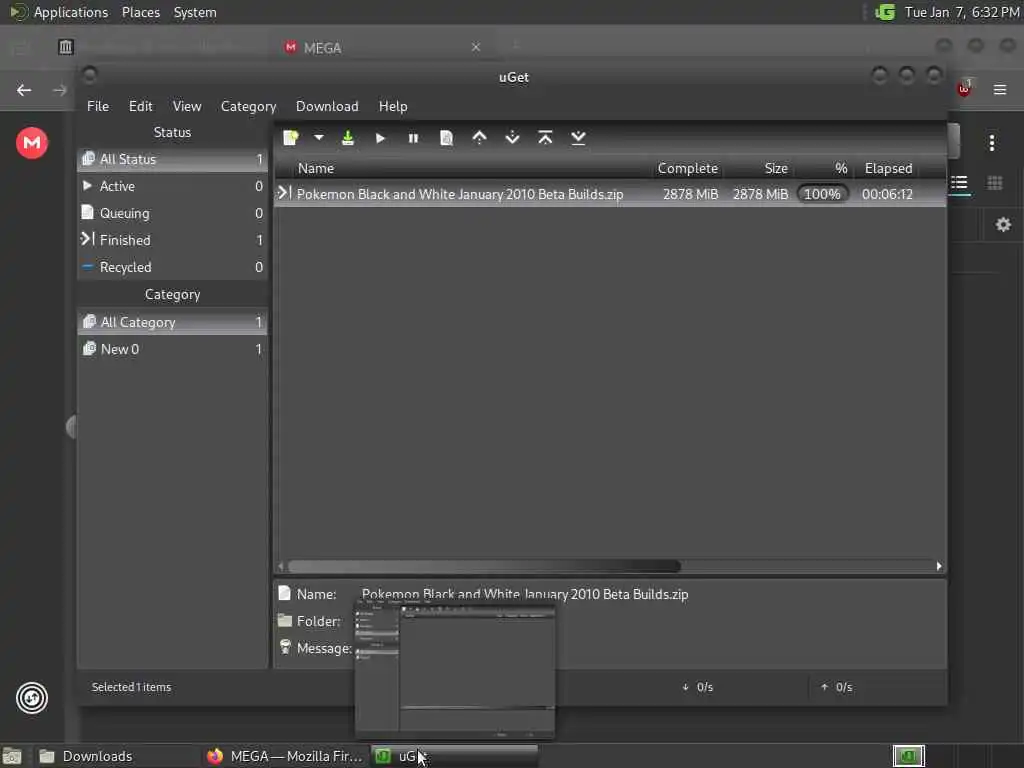Open the View menu in uGet
Image resolution: width=1024 pixels, height=768 pixels.
(187, 106)
